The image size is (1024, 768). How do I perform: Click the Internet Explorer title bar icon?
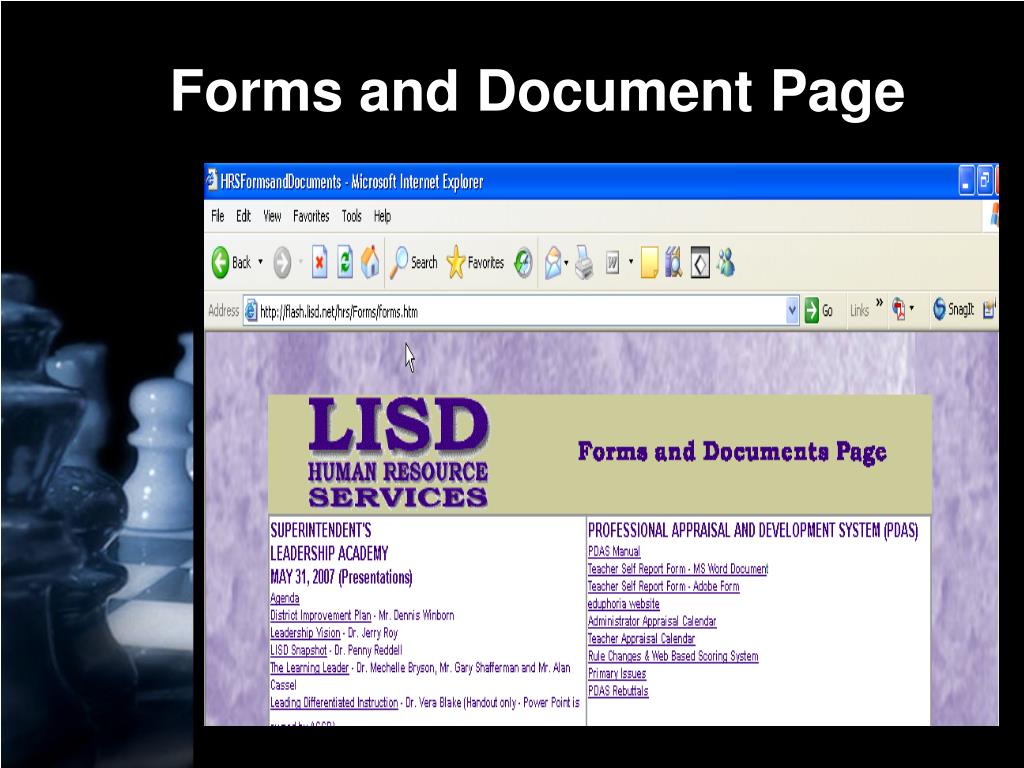click(212, 180)
